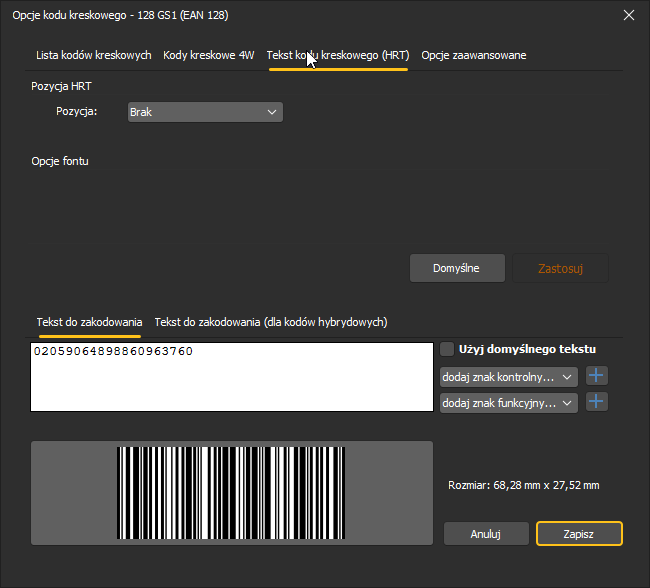Save with the Zapisz button

pyautogui.click(x=579, y=534)
